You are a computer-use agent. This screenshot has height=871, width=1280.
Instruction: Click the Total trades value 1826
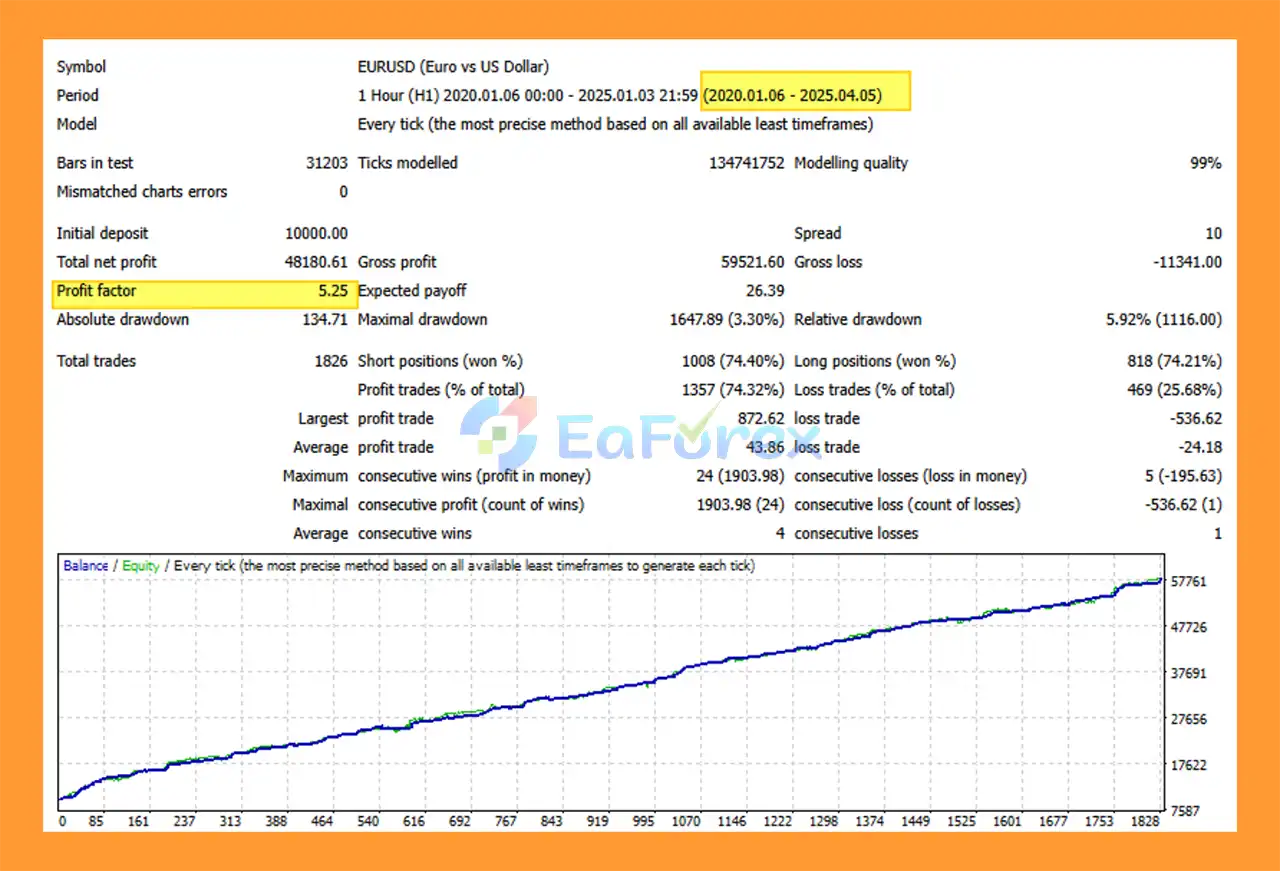click(x=332, y=361)
